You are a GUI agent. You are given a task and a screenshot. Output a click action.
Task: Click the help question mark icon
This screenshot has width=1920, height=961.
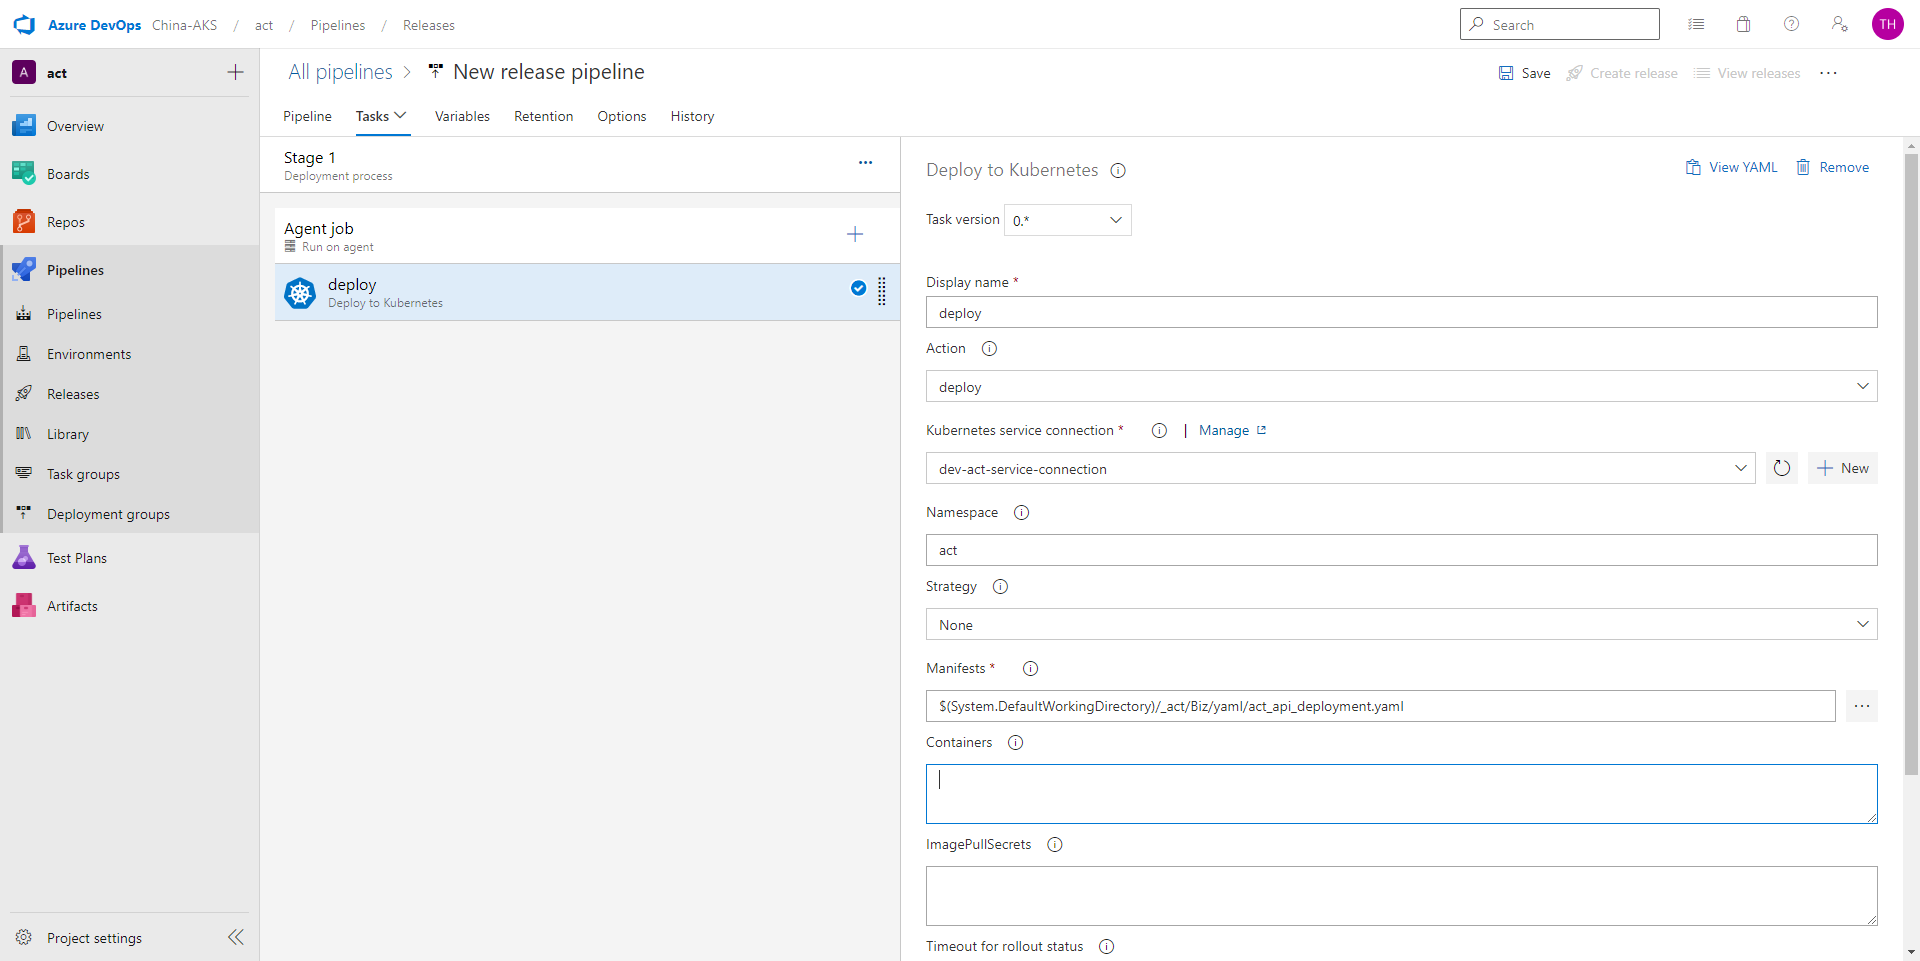coord(1791,25)
